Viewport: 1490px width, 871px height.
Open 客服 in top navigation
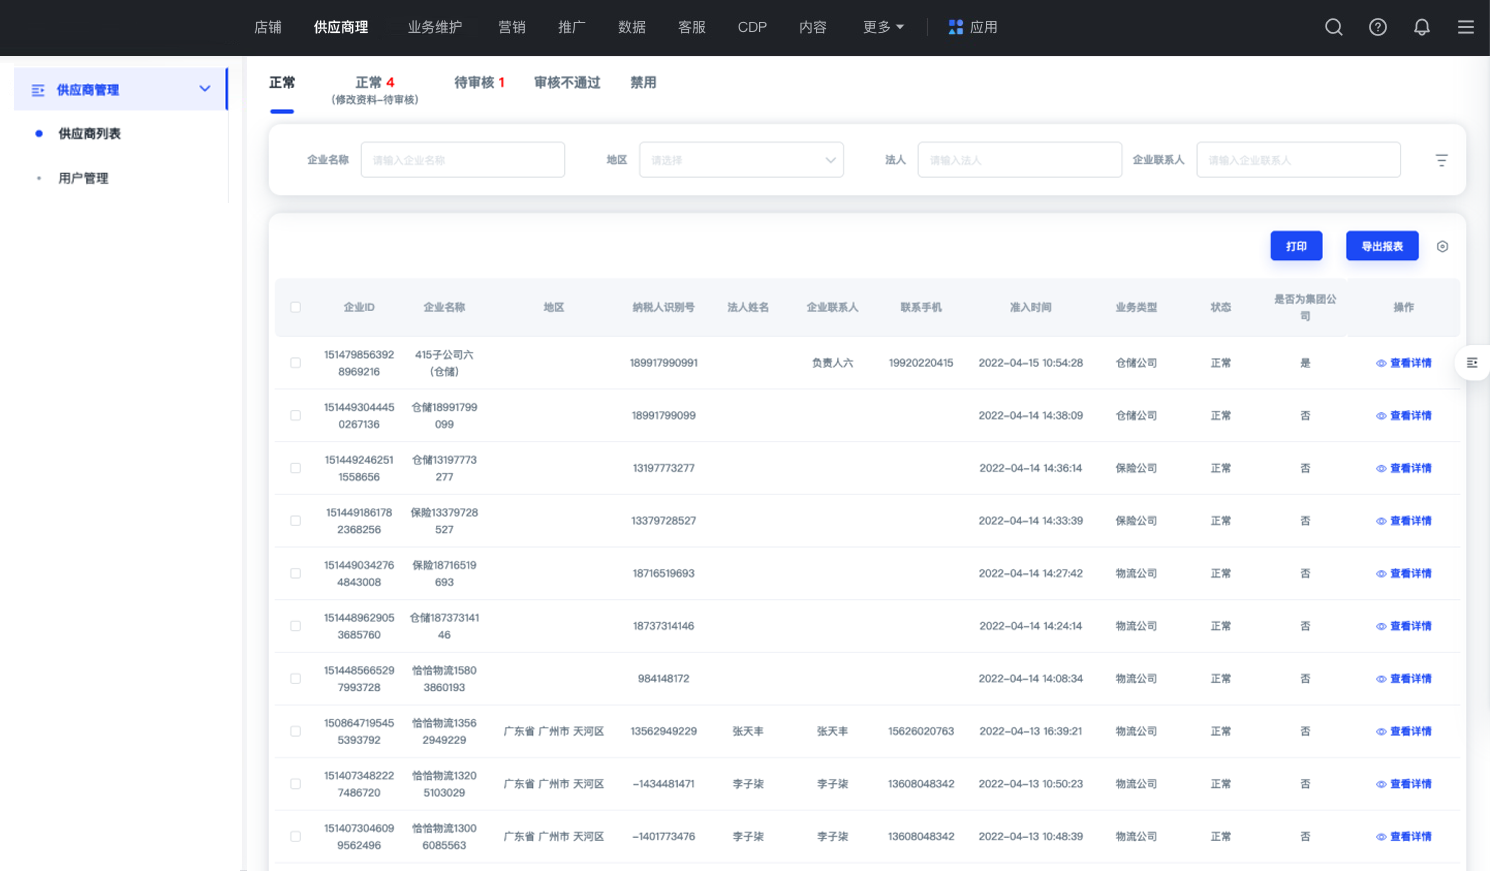point(692,27)
